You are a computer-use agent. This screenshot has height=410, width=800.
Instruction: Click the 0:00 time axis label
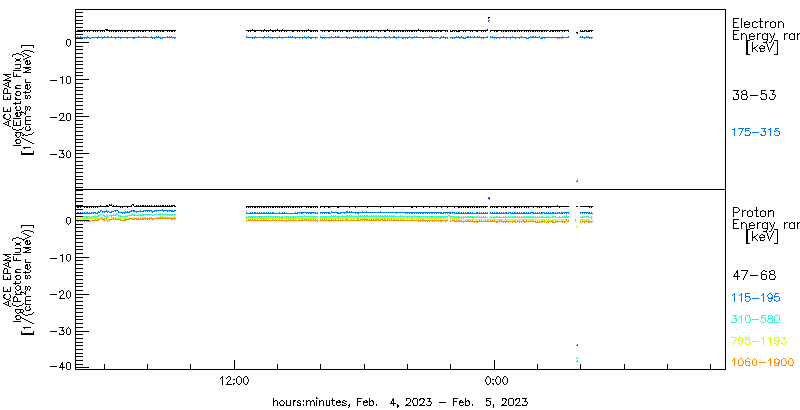[494, 380]
